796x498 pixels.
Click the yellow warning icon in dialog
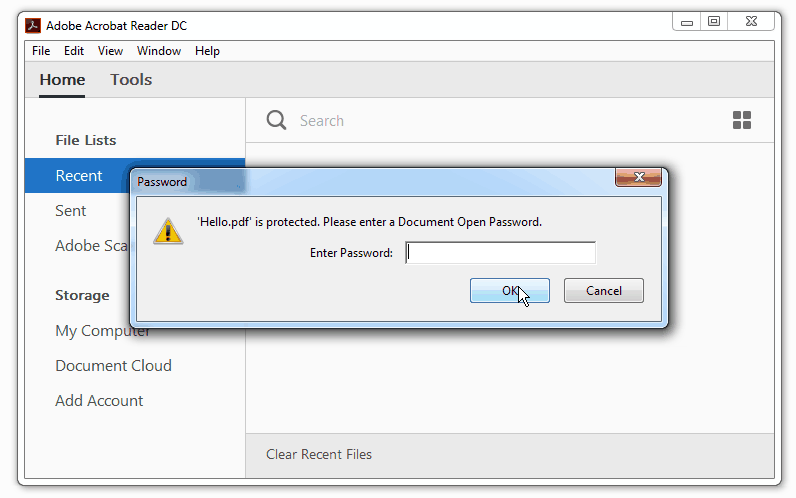click(x=168, y=231)
